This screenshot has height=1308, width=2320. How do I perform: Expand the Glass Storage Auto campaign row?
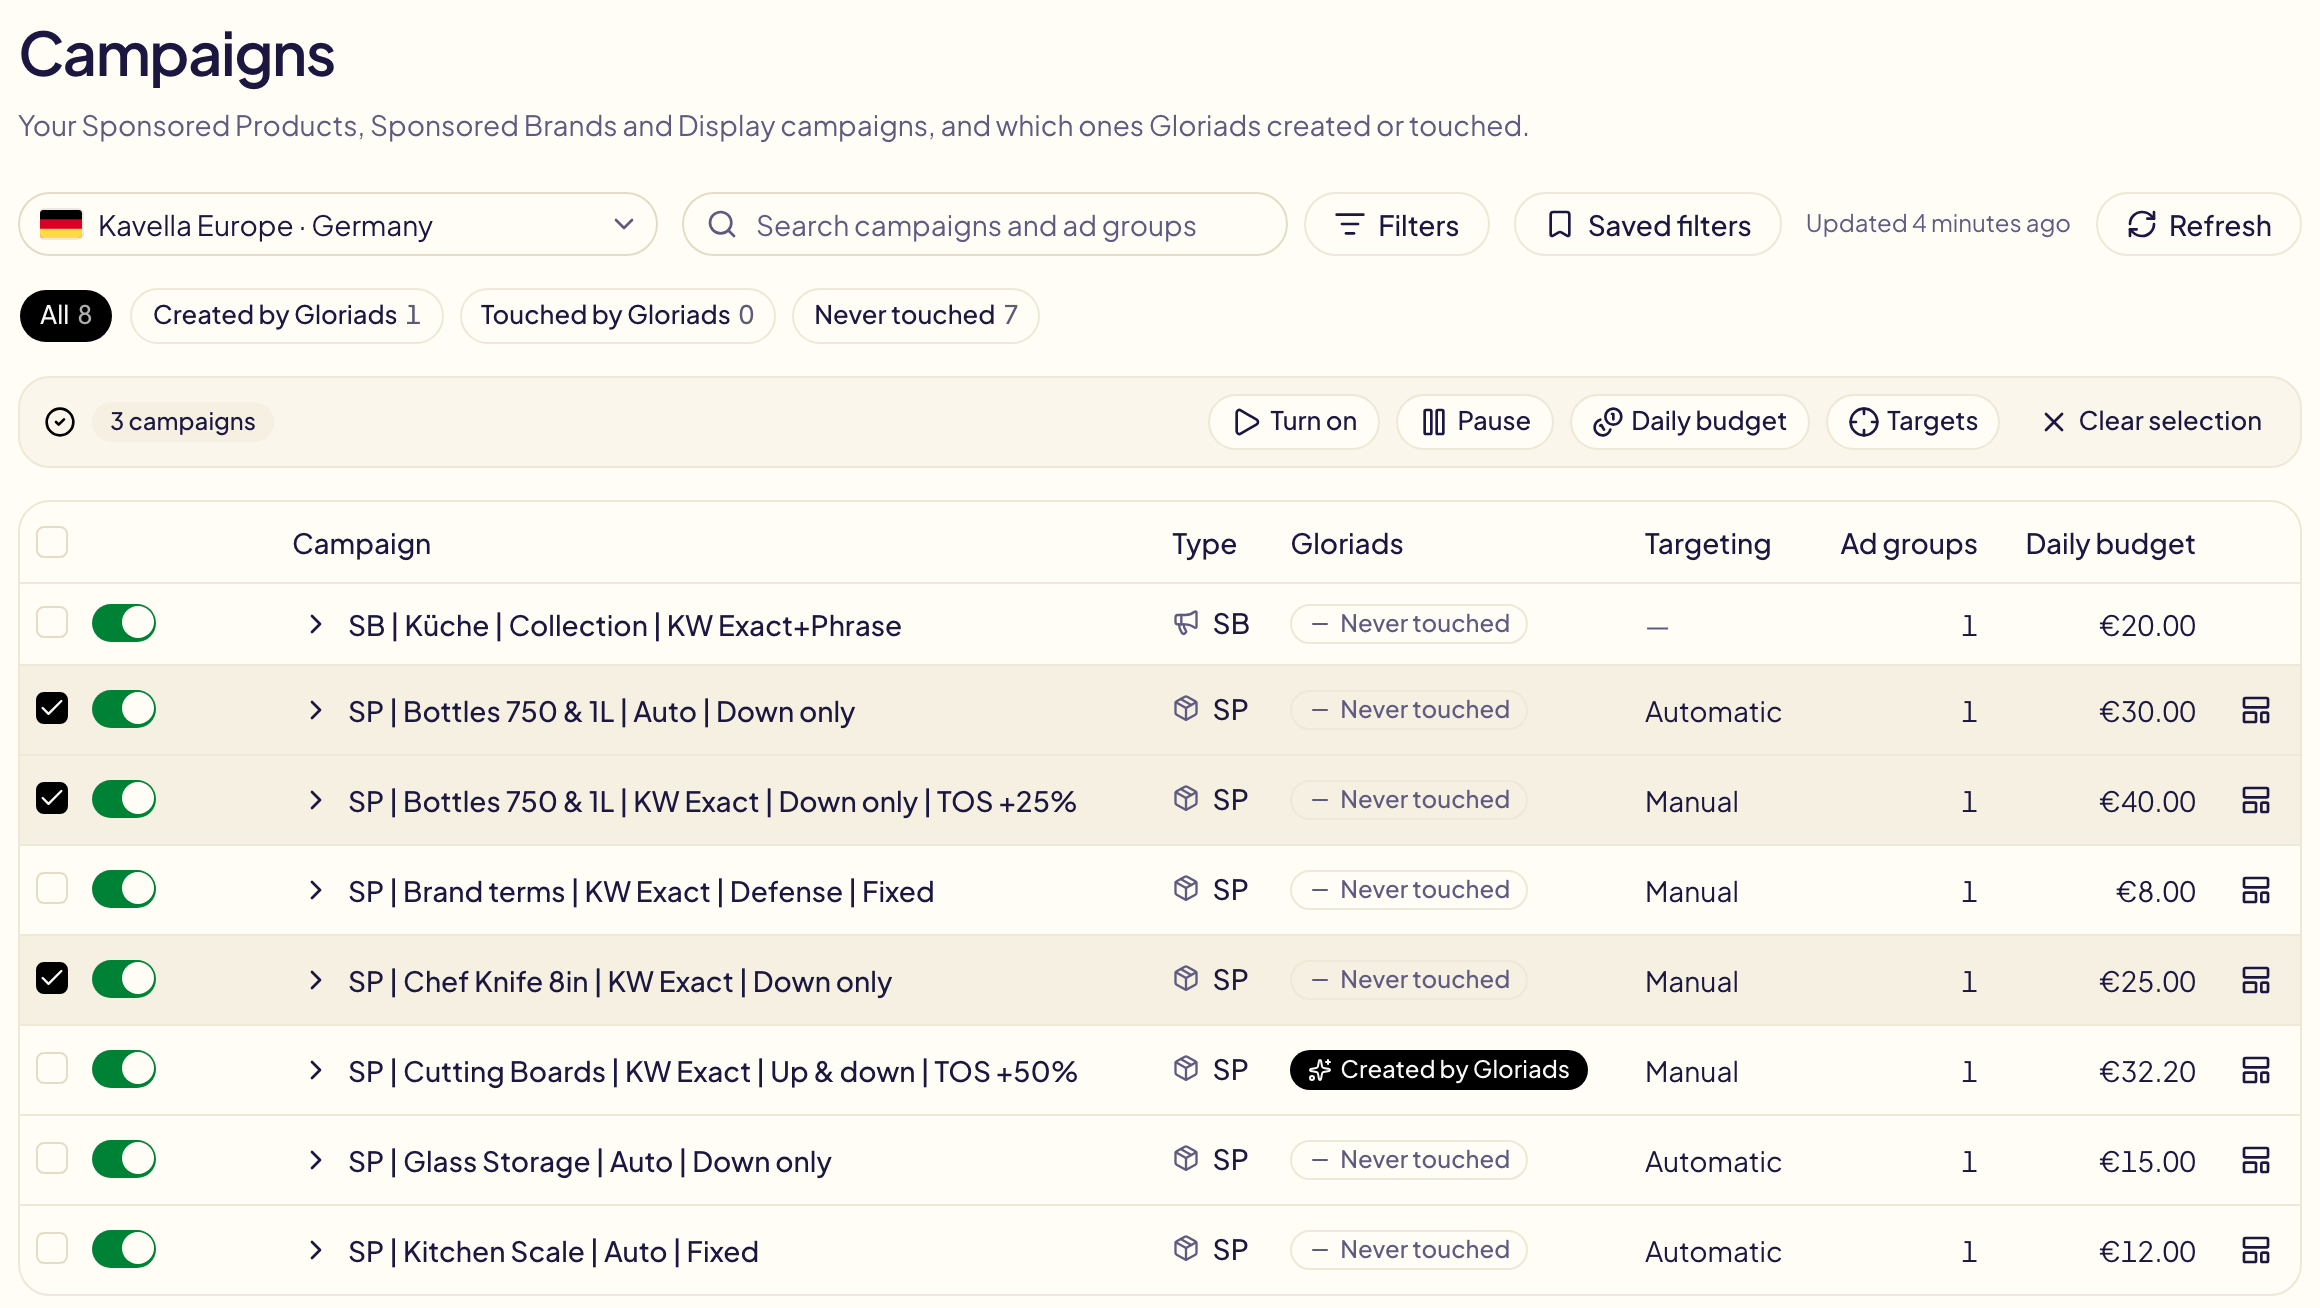pos(316,1160)
